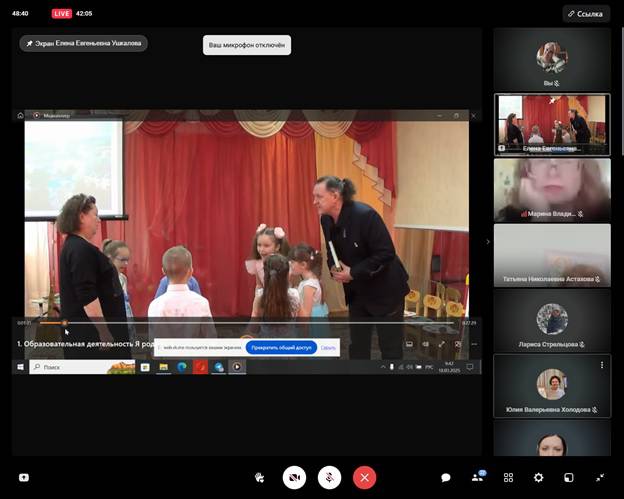This screenshot has height=499, width=624.
Task: Open more options (…) in media player
Action: coord(474,344)
